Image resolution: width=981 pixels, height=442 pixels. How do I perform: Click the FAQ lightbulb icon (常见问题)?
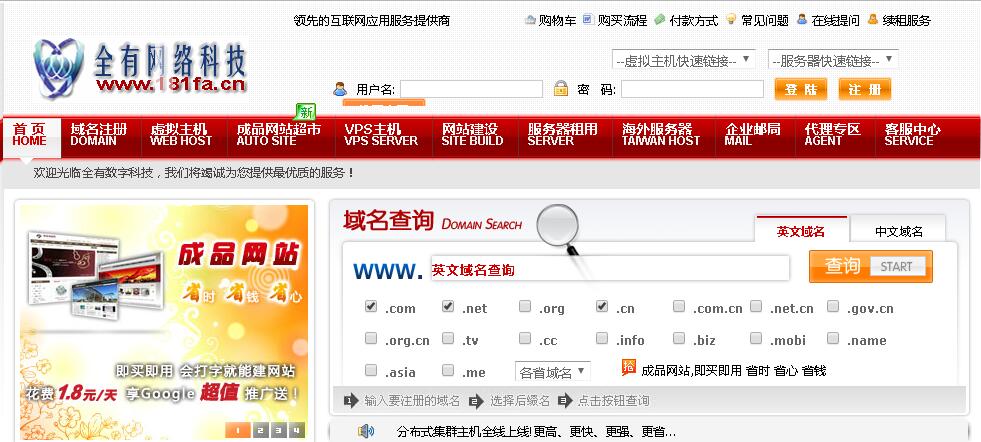(731, 20)
